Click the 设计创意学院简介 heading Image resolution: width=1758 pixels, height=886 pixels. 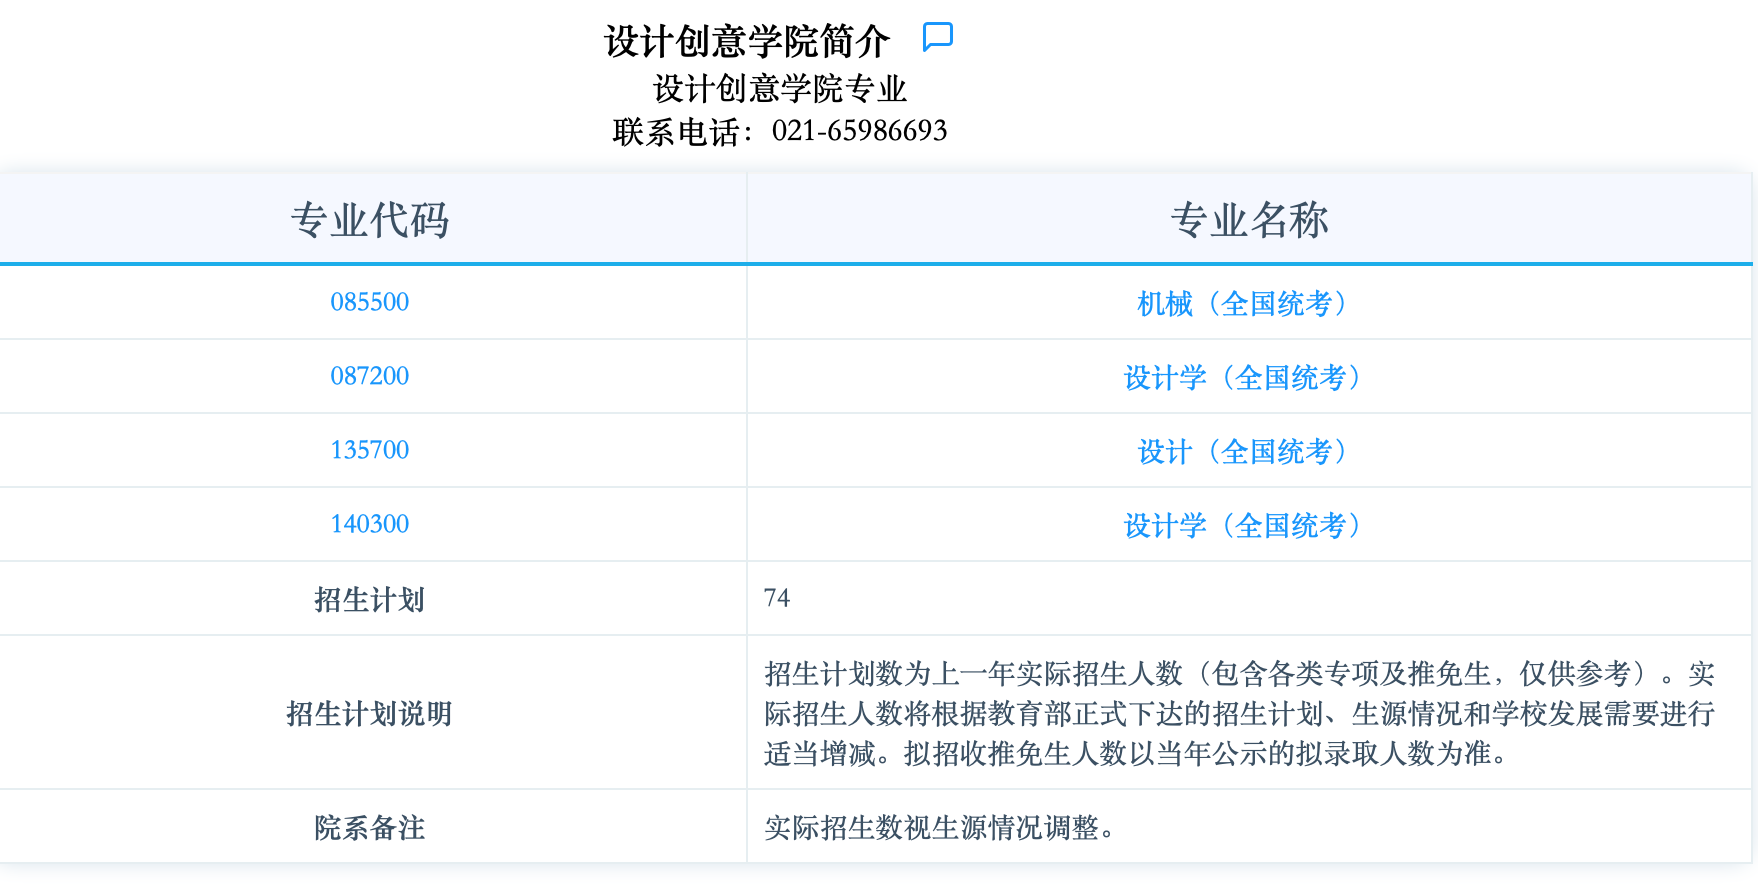[746, 42]
